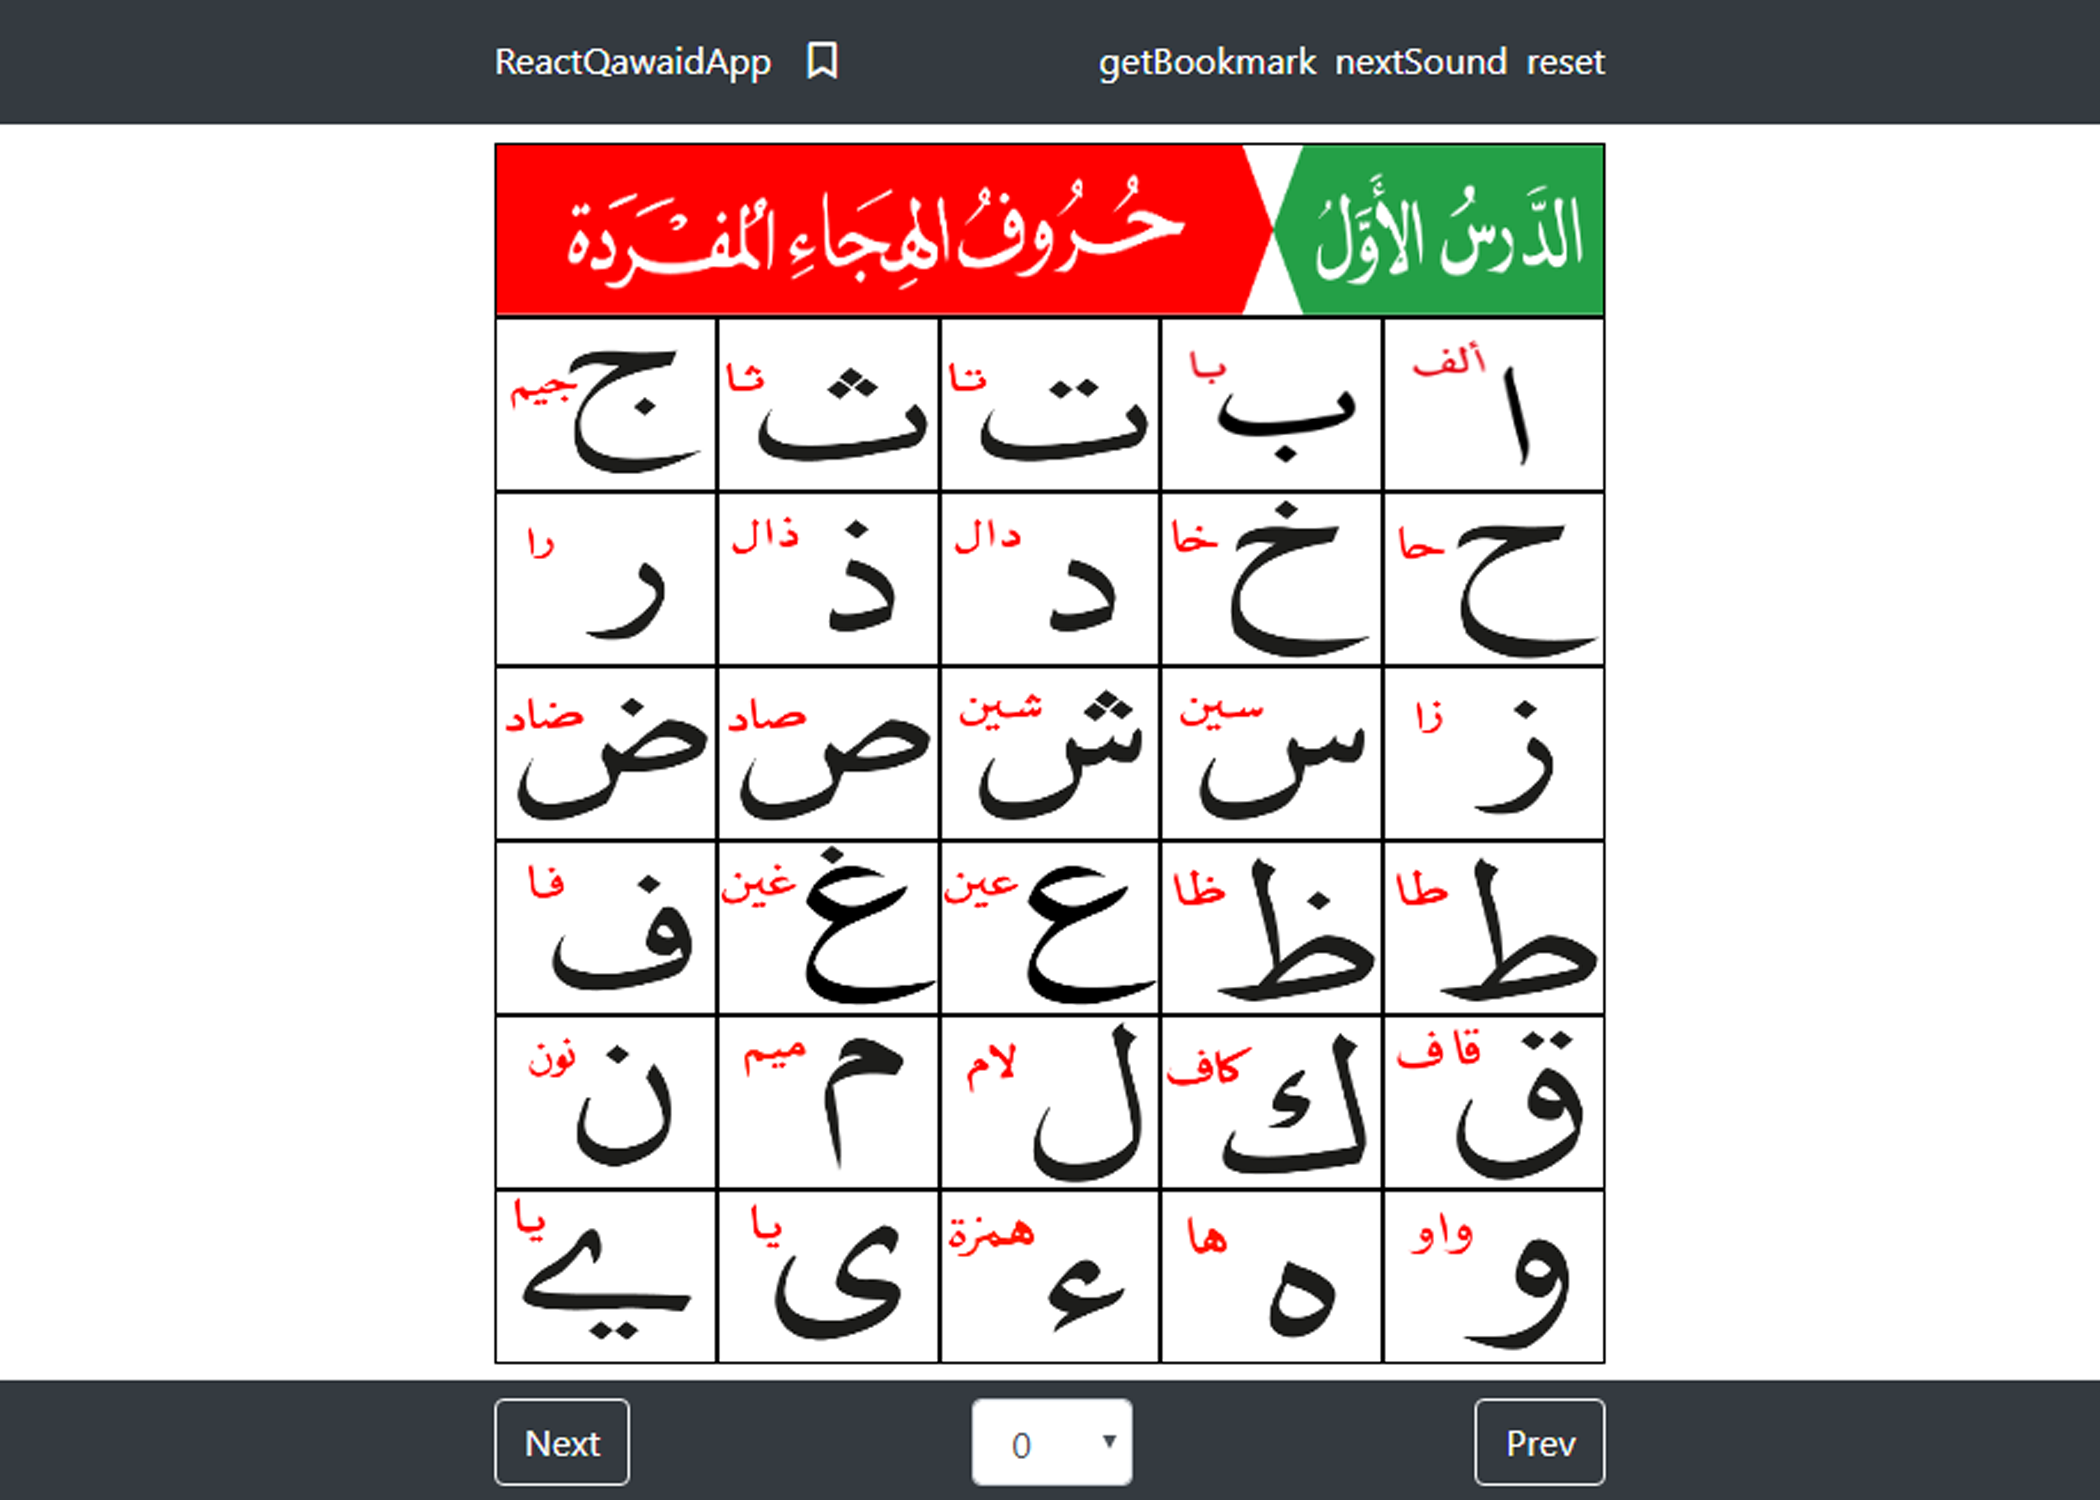Click the nextSound menu item
The width and height of the screenshot is (2100, 1500).
pyautogui.click(x=1420, y=62)
